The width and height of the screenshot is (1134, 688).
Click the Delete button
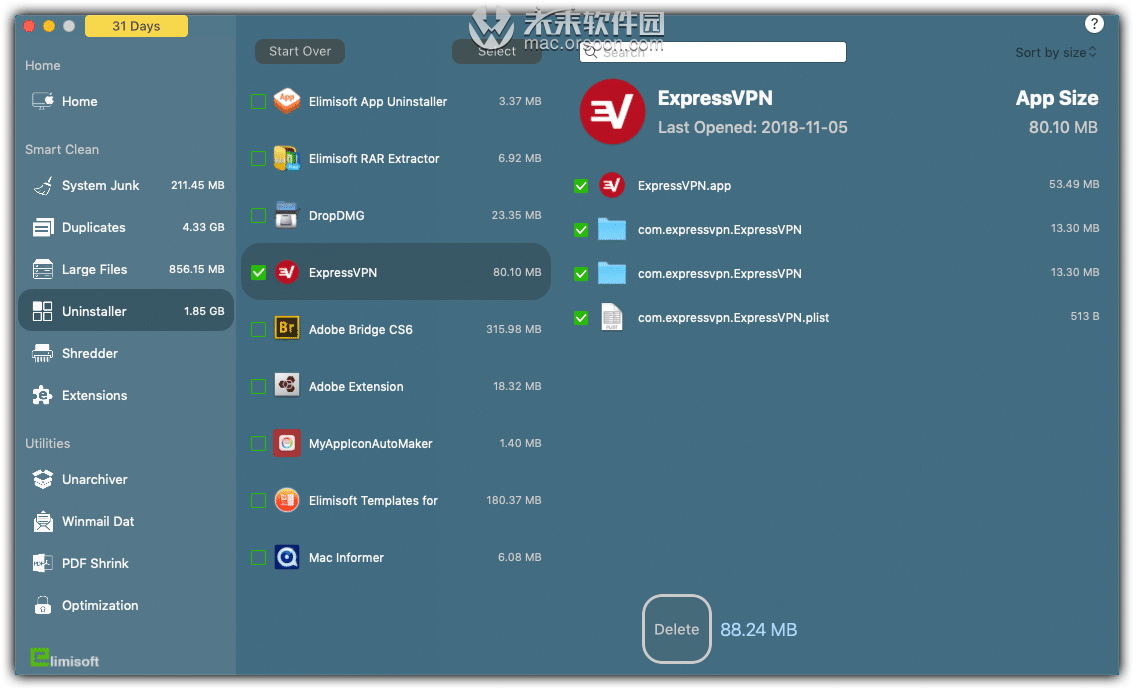click(677, 629)
